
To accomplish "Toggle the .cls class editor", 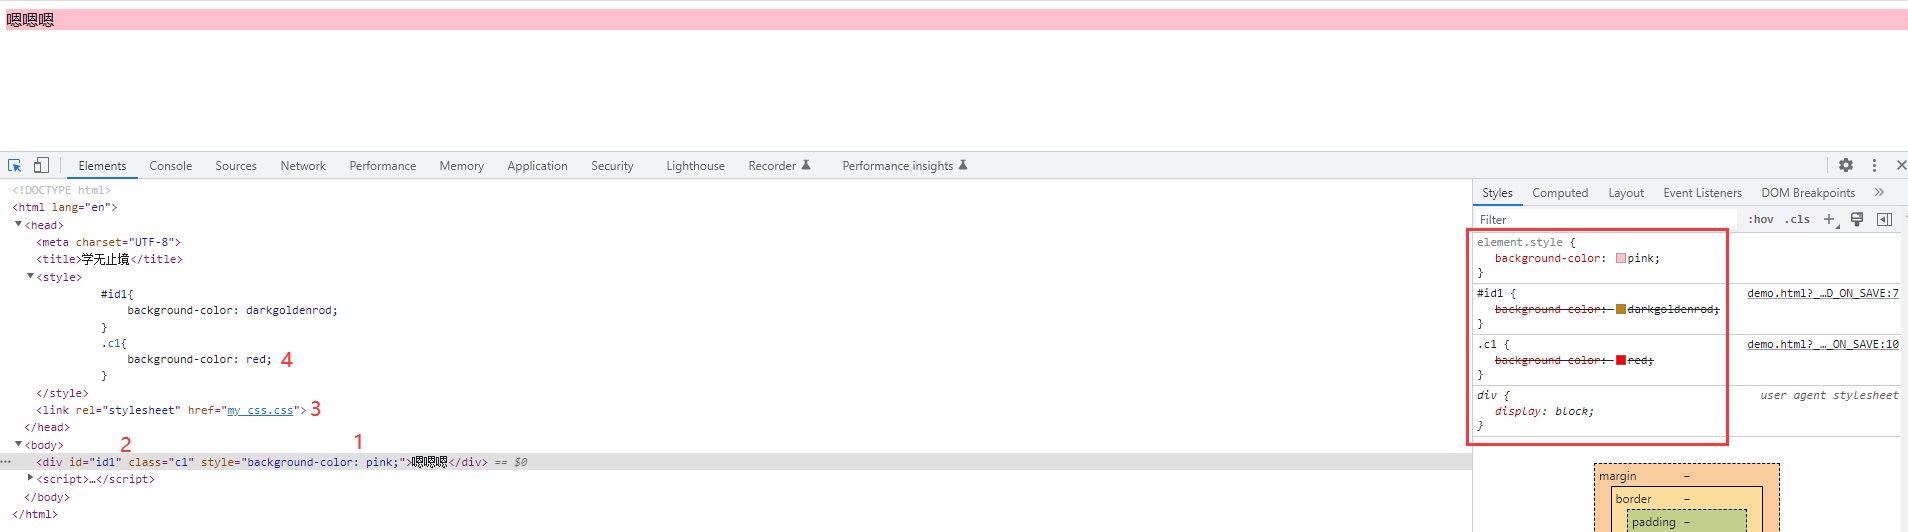I will [x=1798, y=220].
